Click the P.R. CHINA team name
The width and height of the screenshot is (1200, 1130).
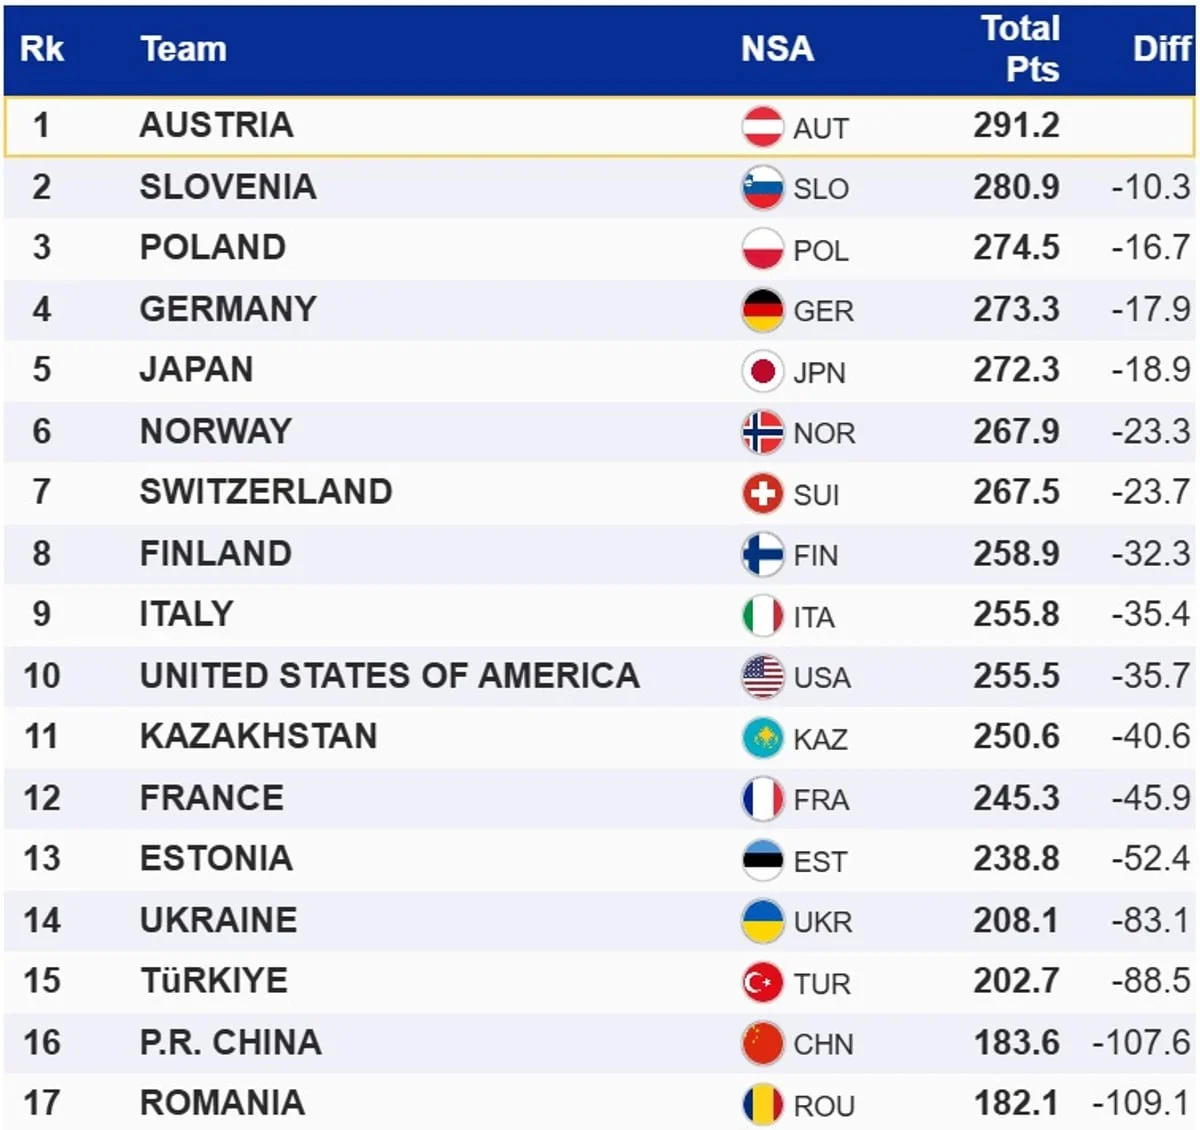tap(231, 1042)
